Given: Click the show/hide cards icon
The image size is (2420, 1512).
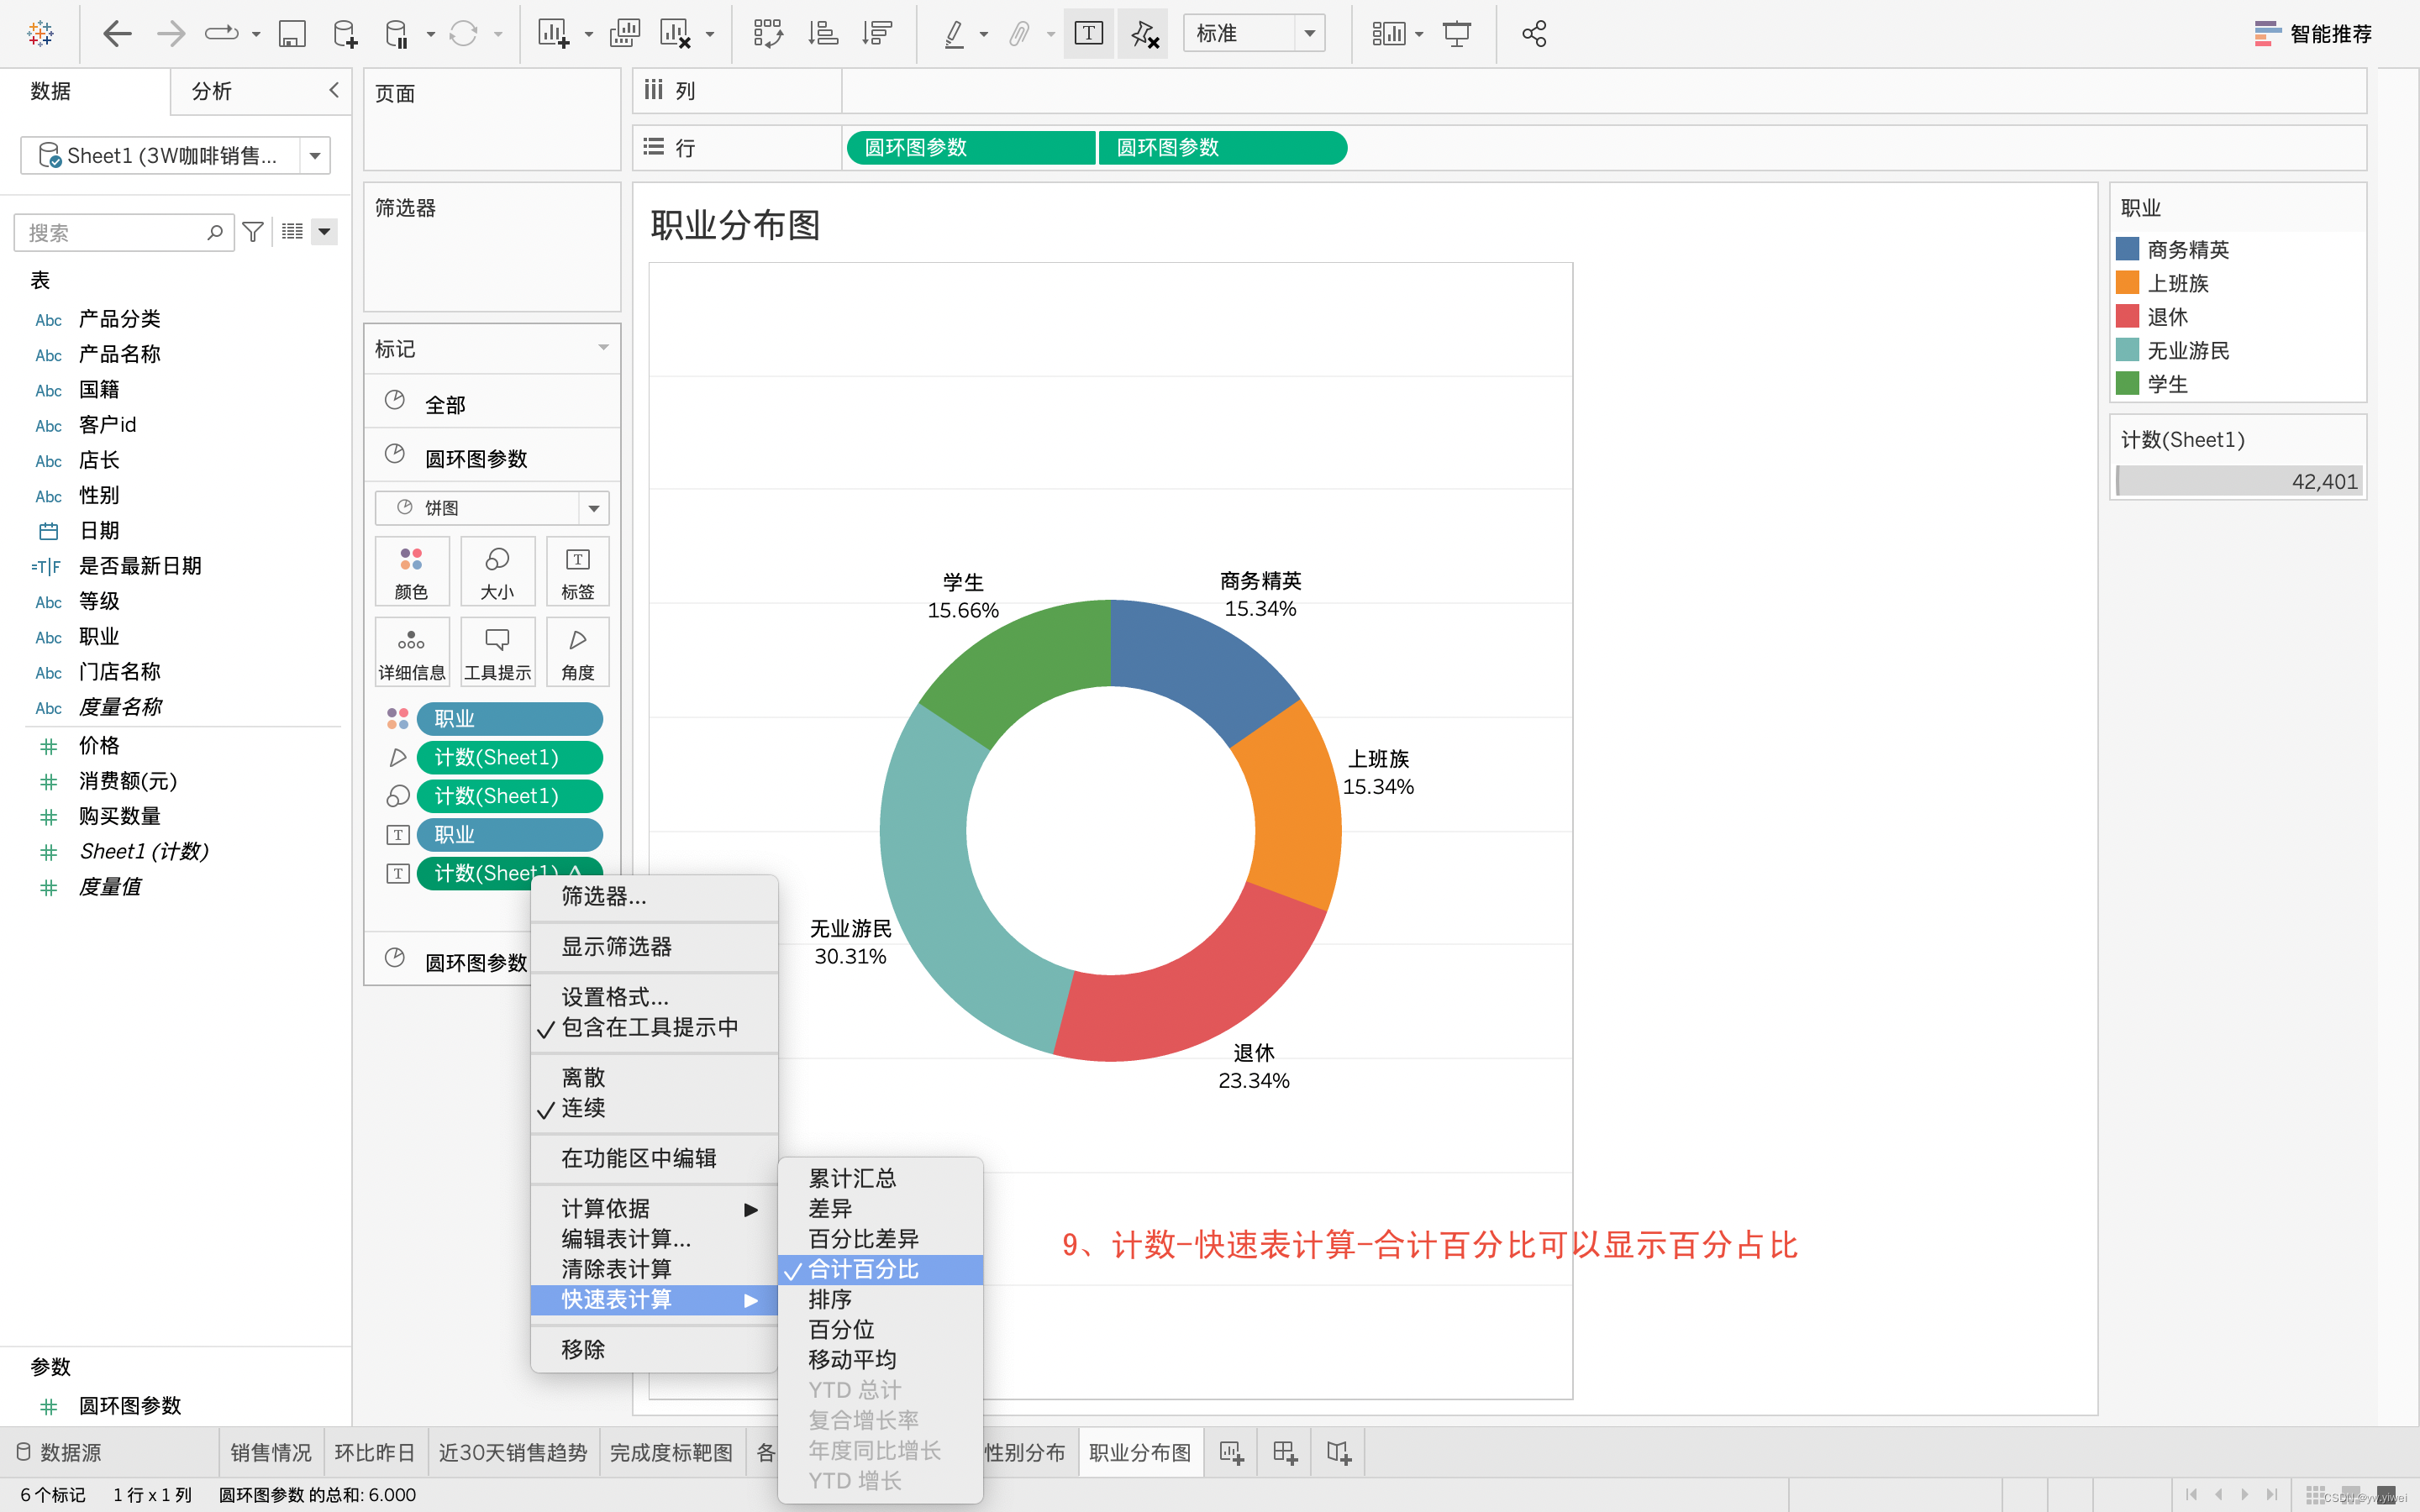Looking at the screenshot, I should point(1389,34).
